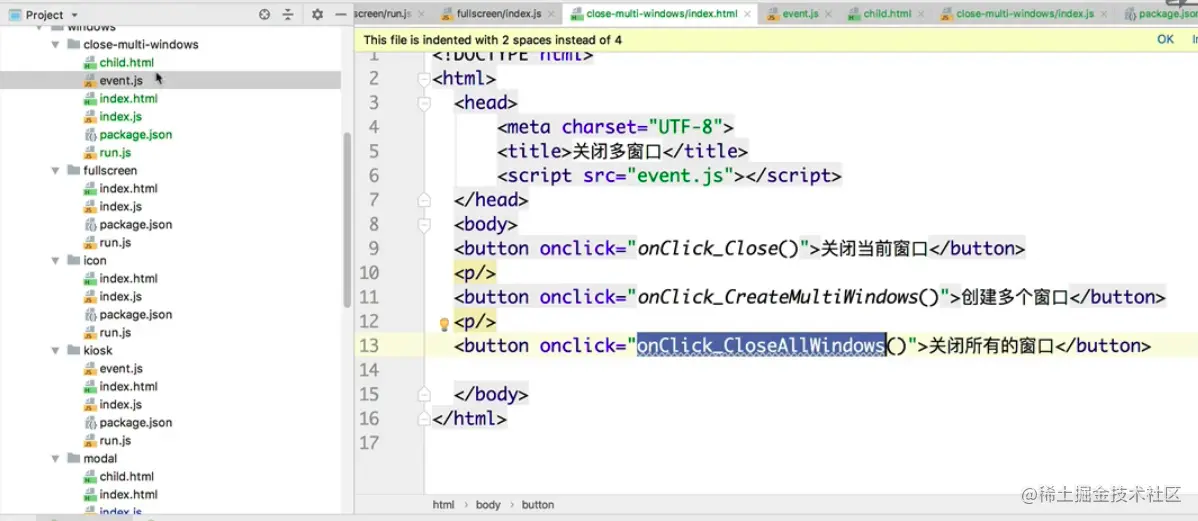Open Project panel settings gear
The image size is (1198, 521).
[318, 15]
